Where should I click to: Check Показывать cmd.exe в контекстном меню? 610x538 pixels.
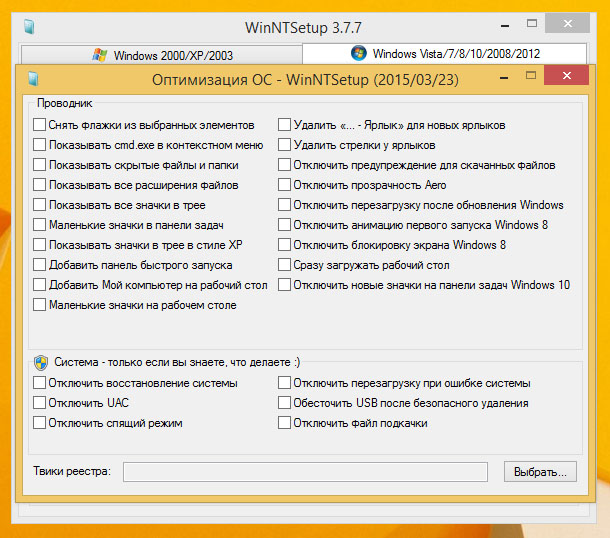point(39,145)
